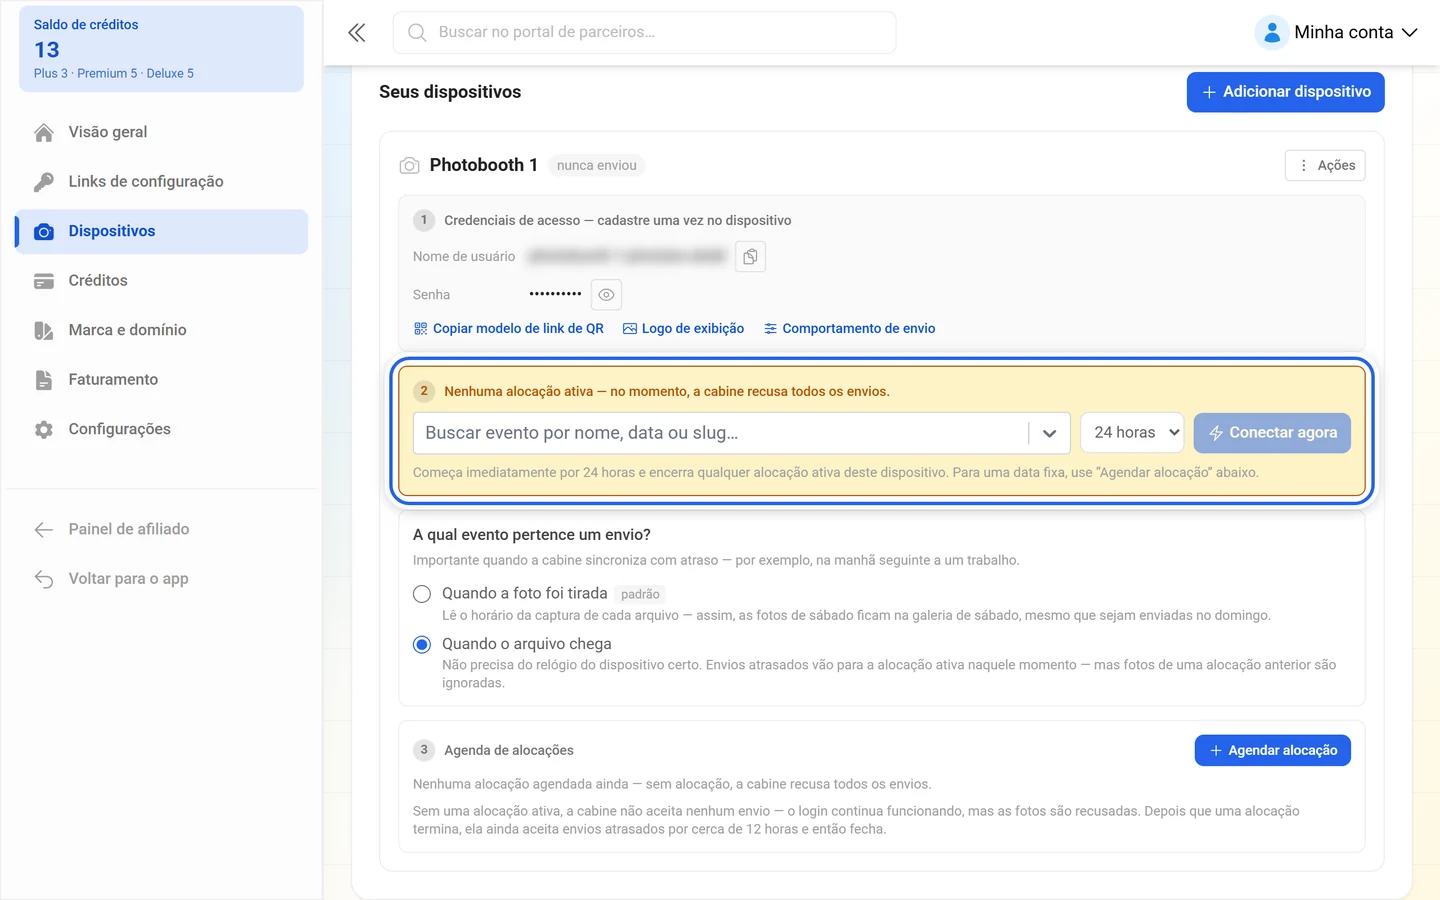Image resolution: width=1440 pixels, height=900 pixels.
Task: Open Logo de exibição link
Action: pyautogui.click(x=683, y=328)
